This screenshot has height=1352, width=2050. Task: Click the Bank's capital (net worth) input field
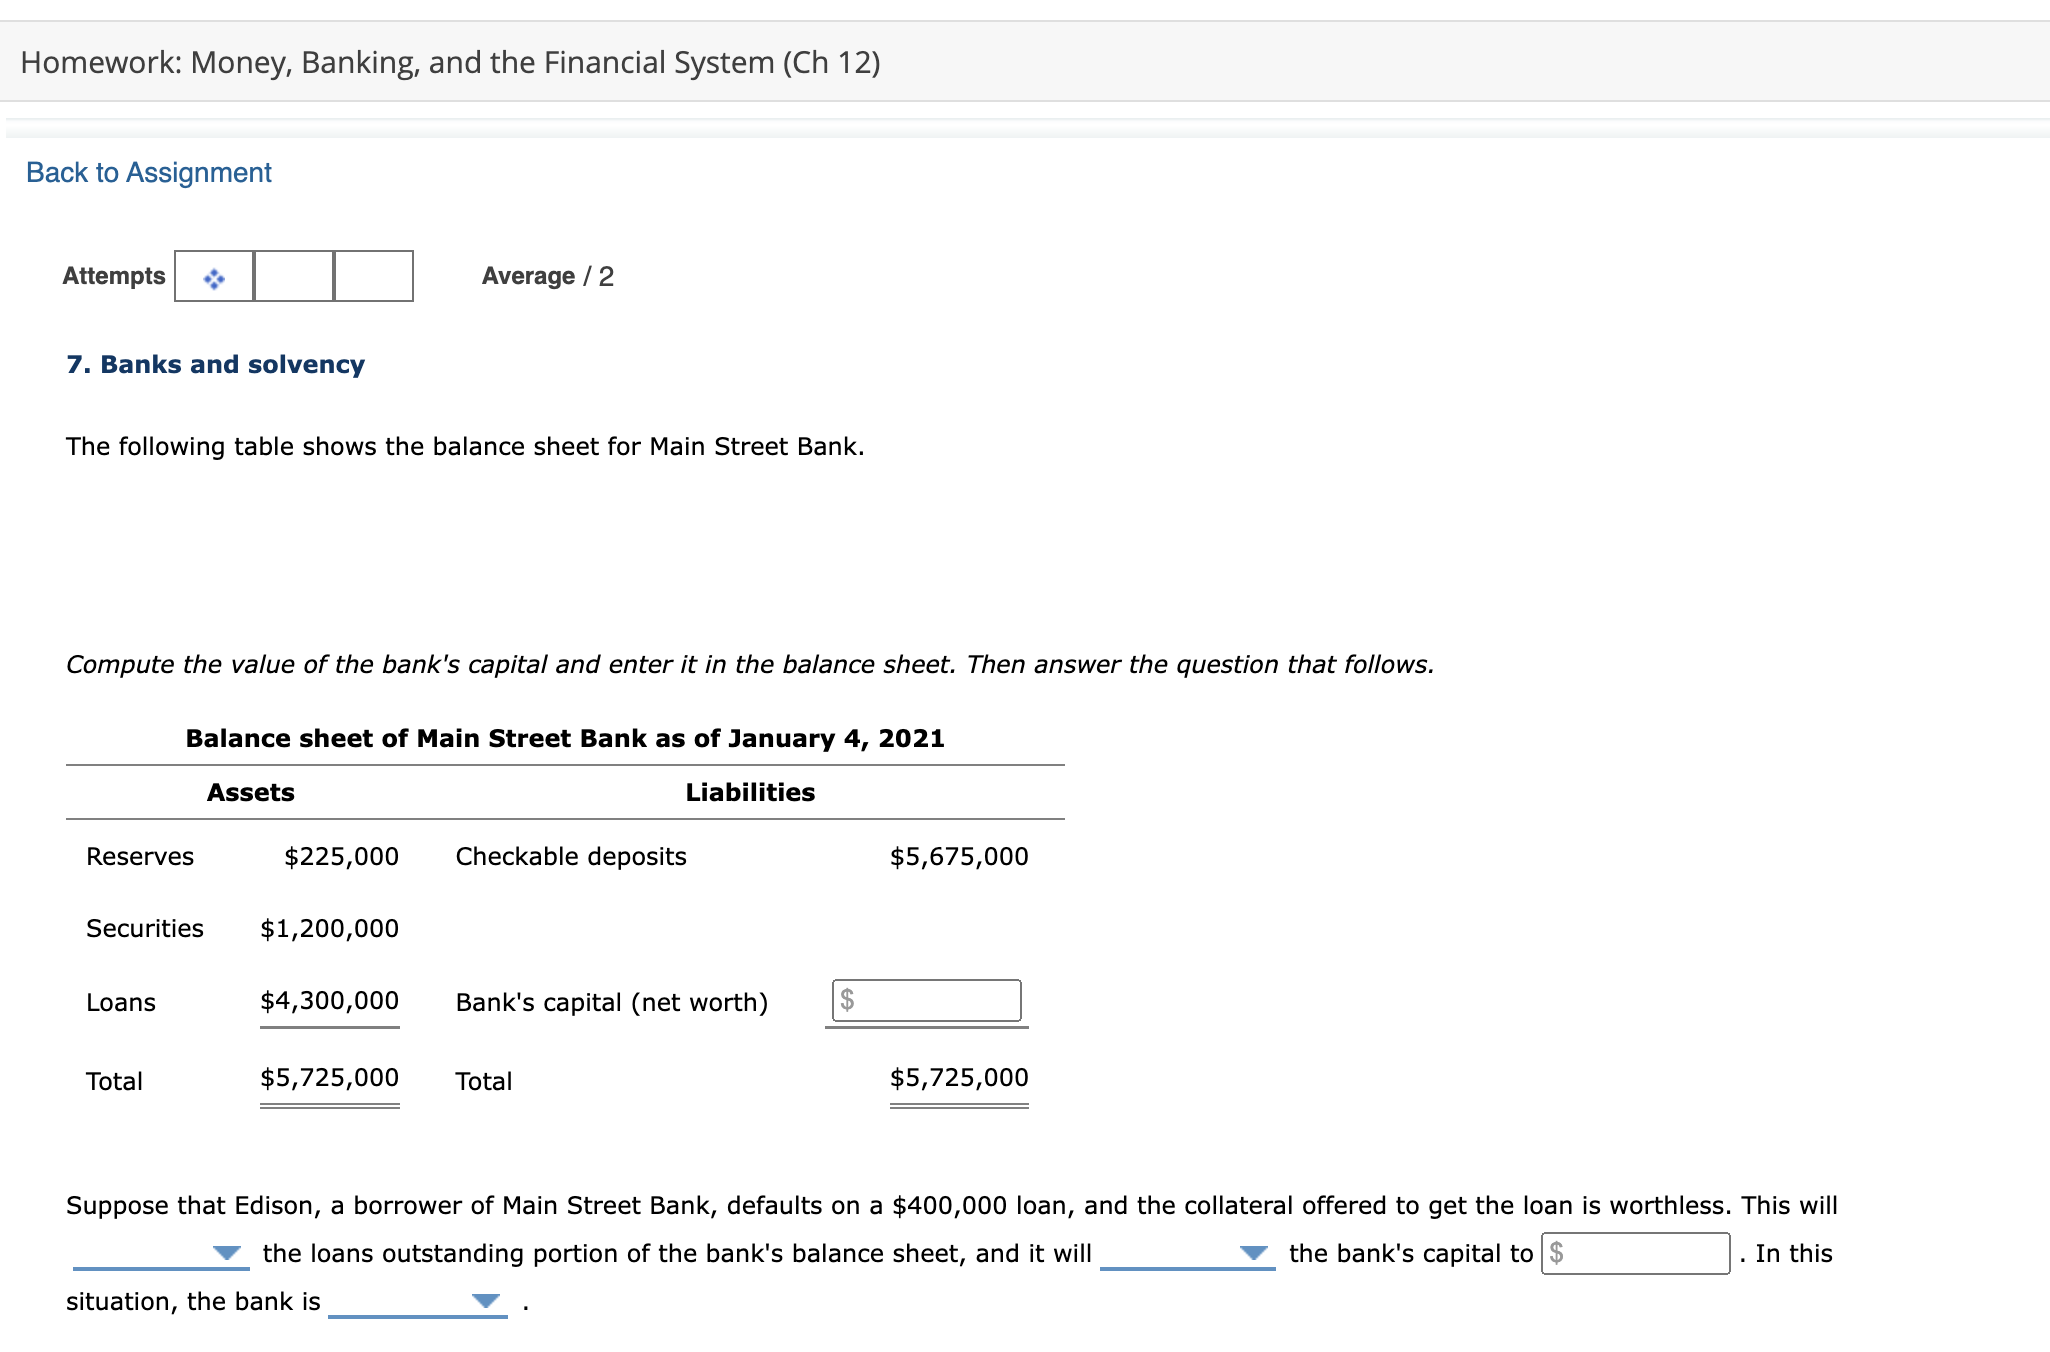click(x=925, y=1001)
